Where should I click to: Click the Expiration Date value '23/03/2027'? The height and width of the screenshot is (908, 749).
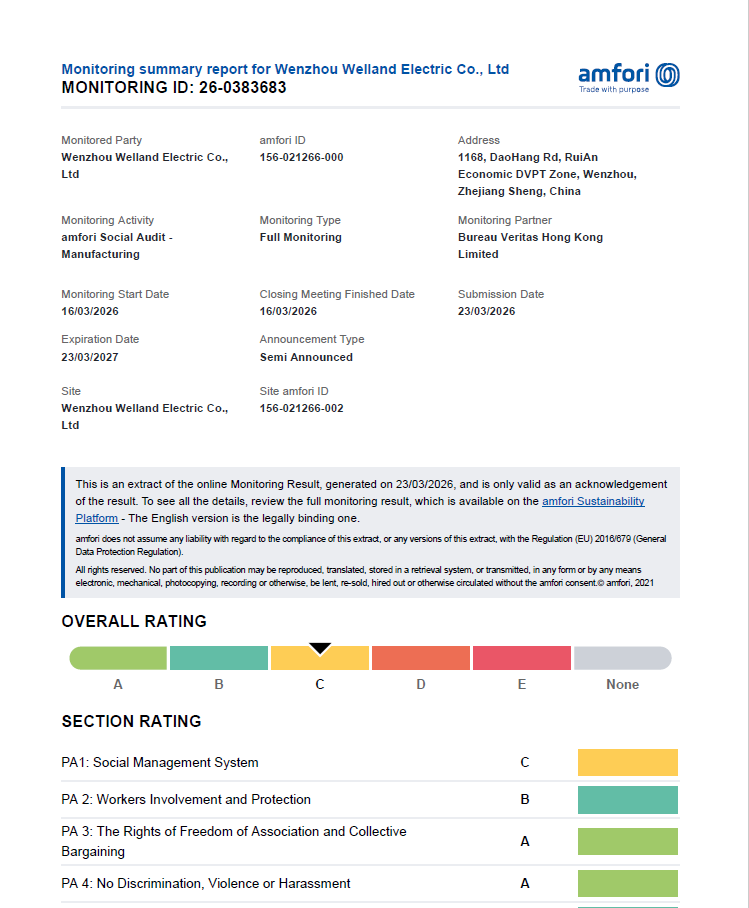(x=90, y=357)
